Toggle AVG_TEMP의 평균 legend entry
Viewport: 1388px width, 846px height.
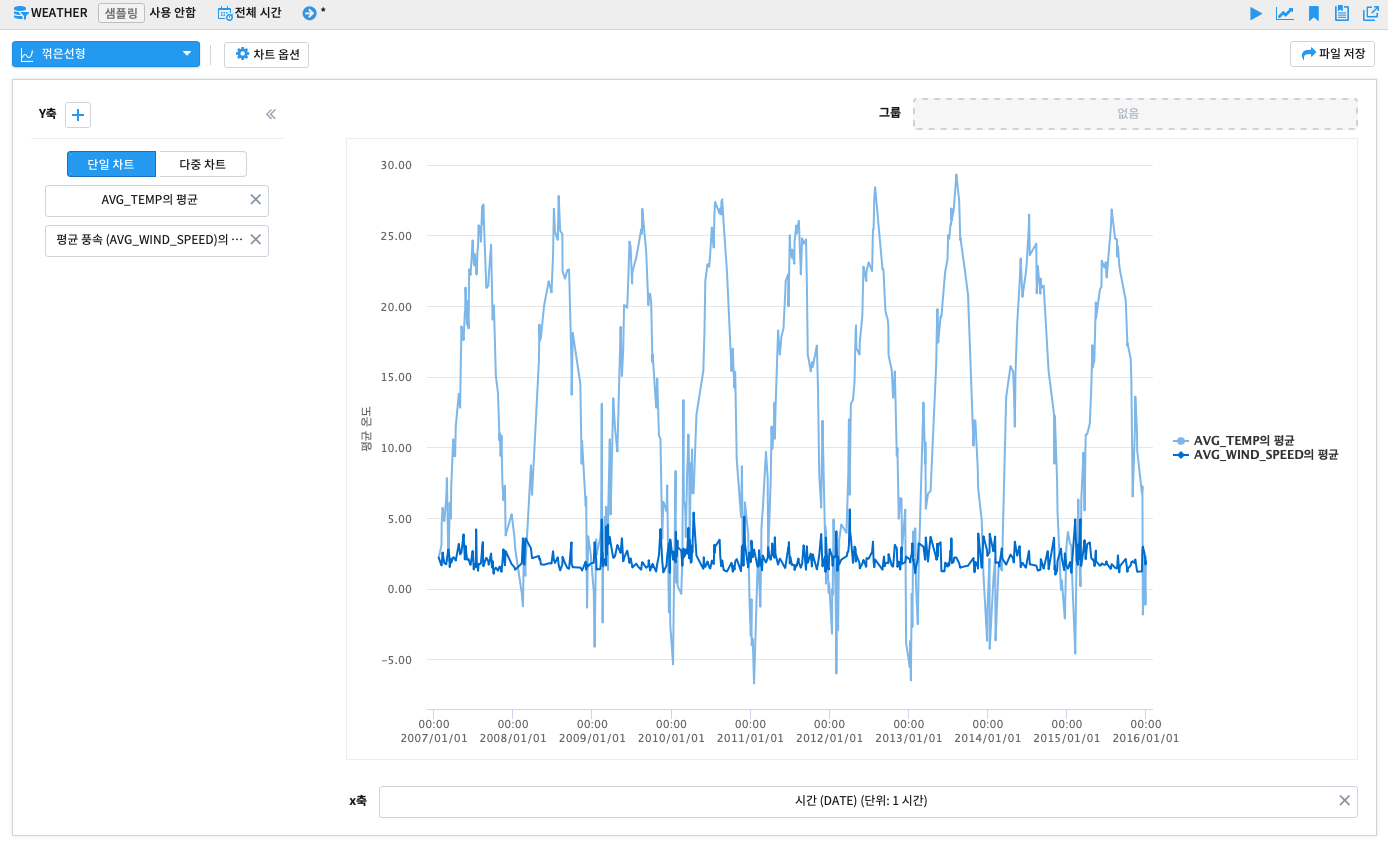(x=1234, y=441)
